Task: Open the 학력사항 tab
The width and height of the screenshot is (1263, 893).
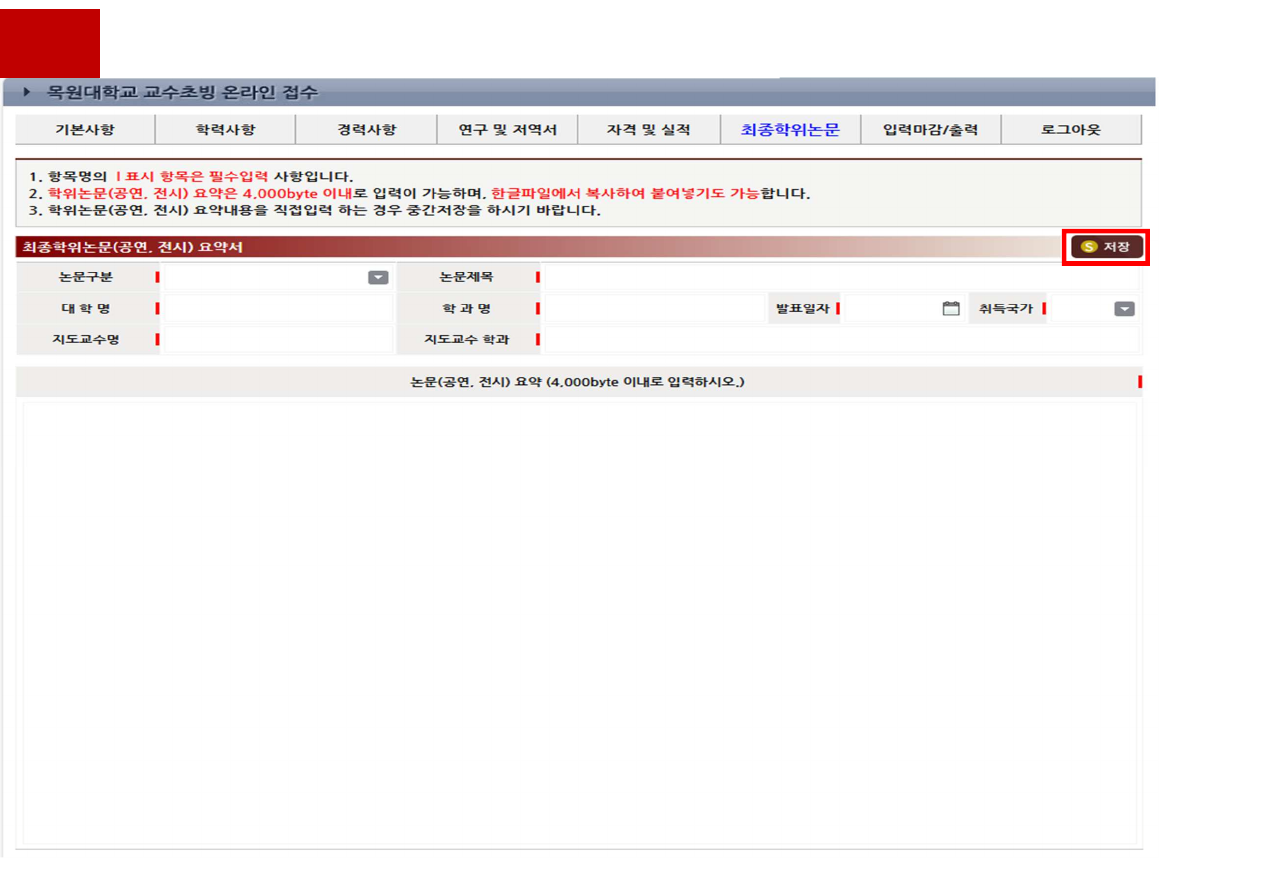Action: click(225, 130)
